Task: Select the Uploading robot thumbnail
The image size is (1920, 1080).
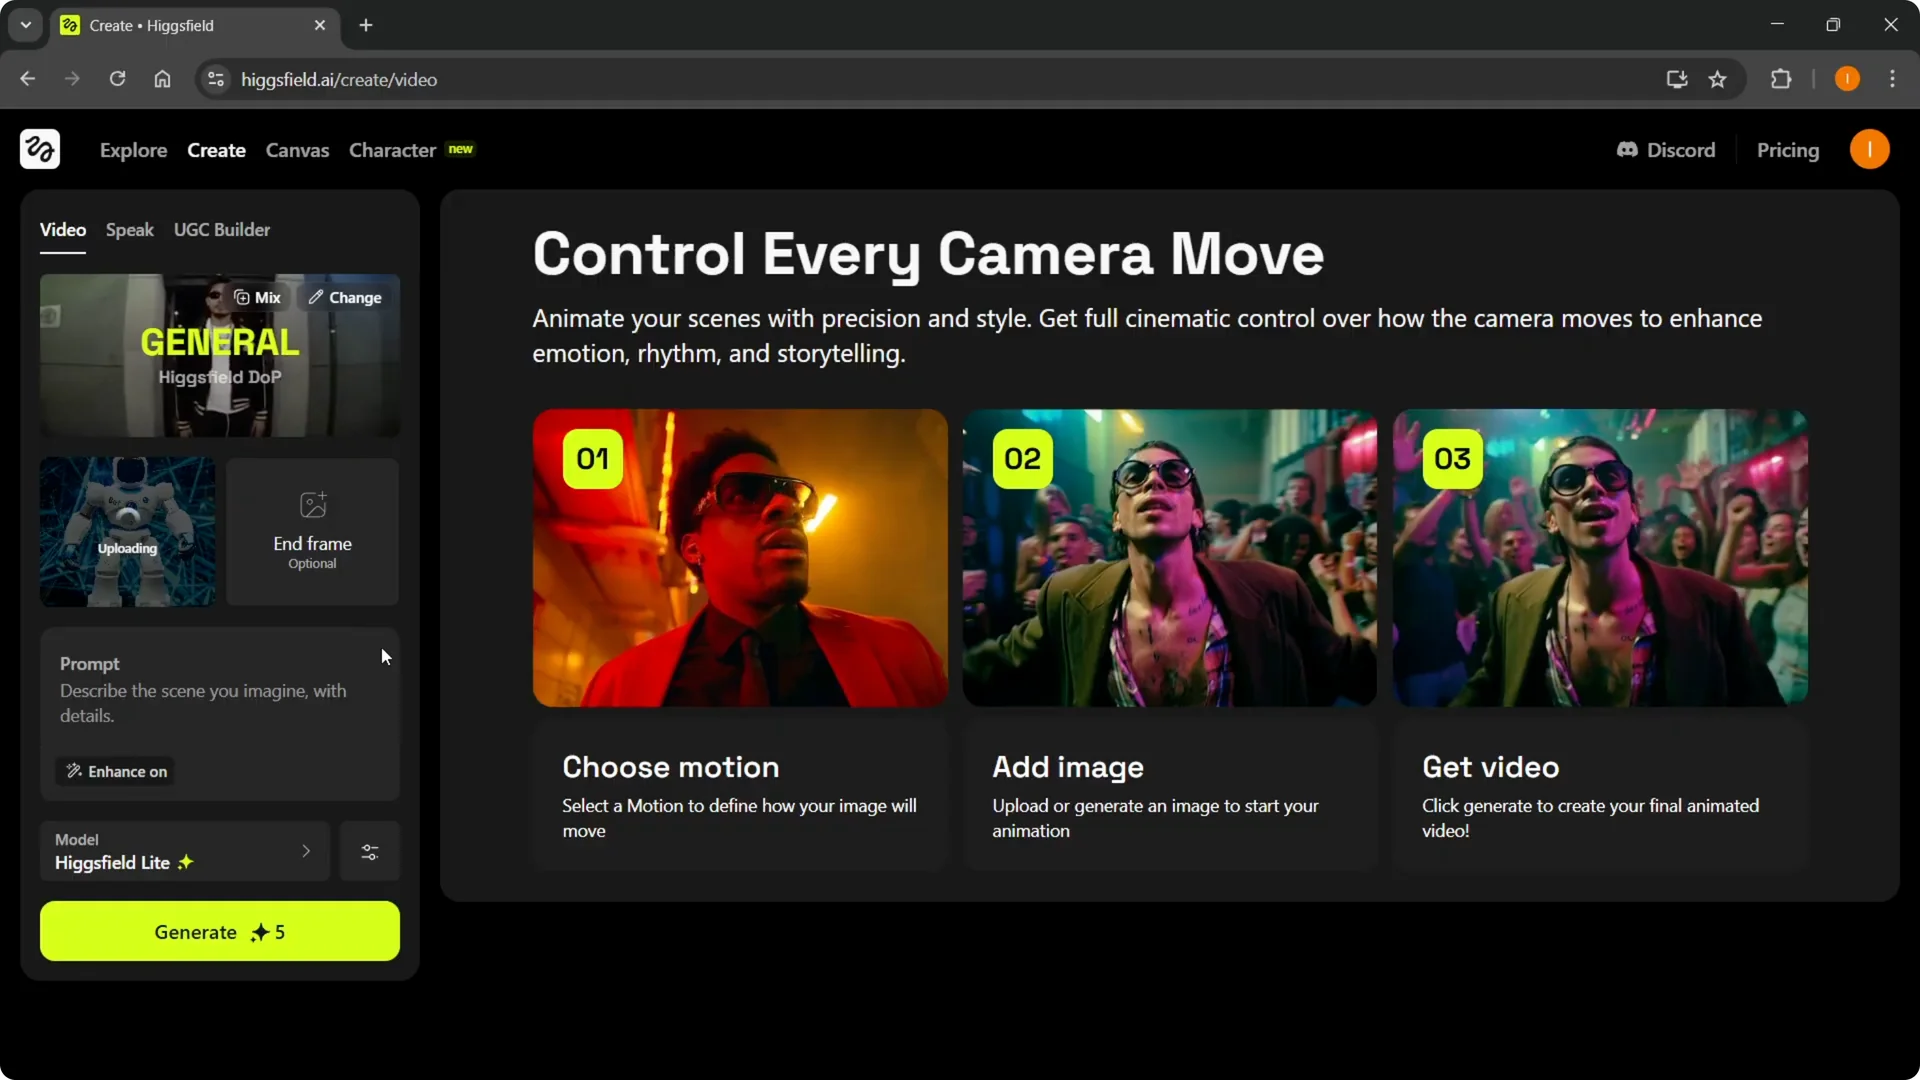Action: tap(127, 531)
